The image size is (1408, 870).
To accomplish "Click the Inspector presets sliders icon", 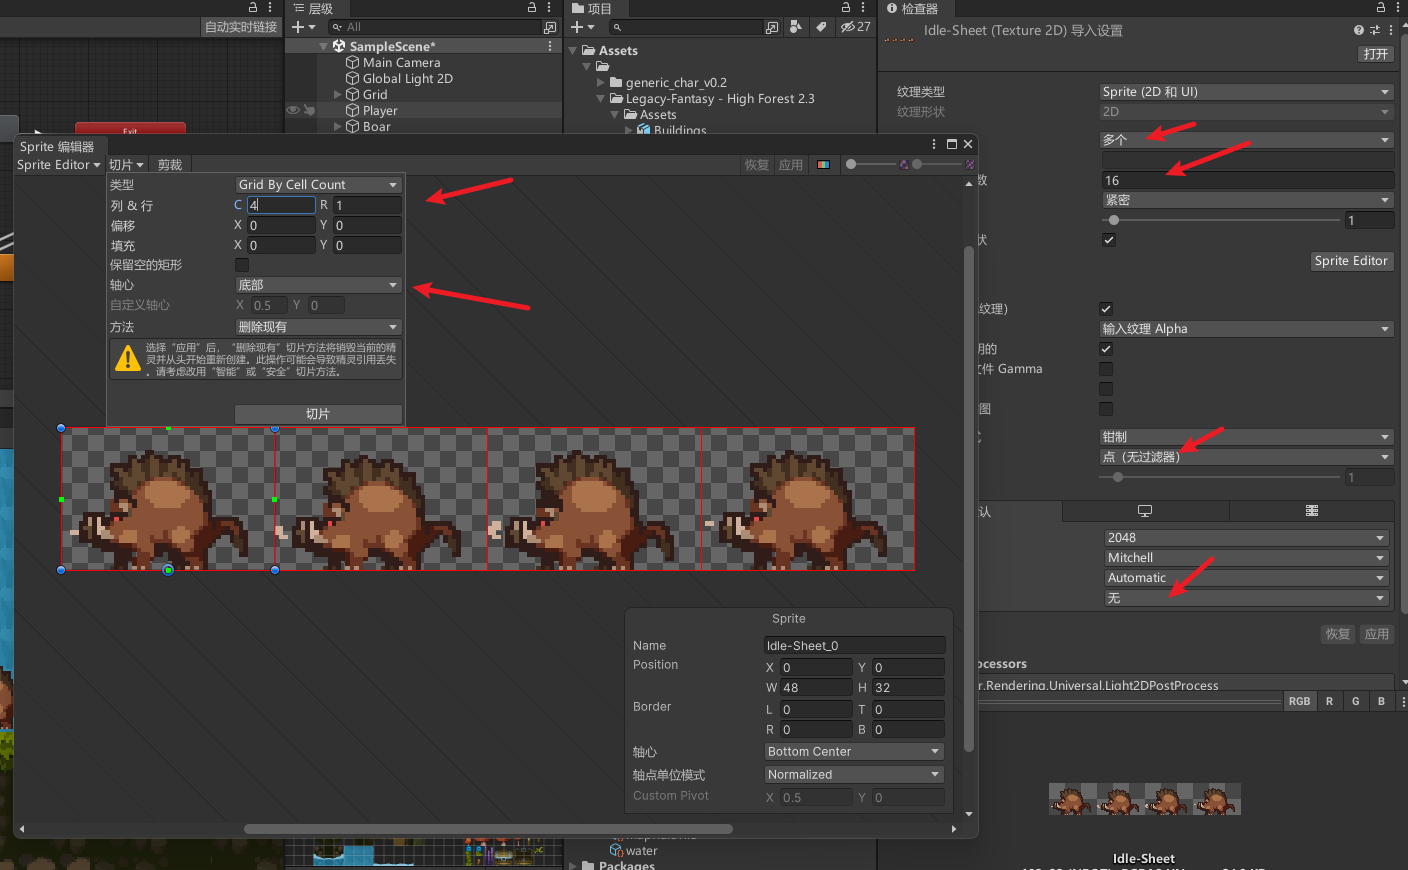I will (1375, 30).
